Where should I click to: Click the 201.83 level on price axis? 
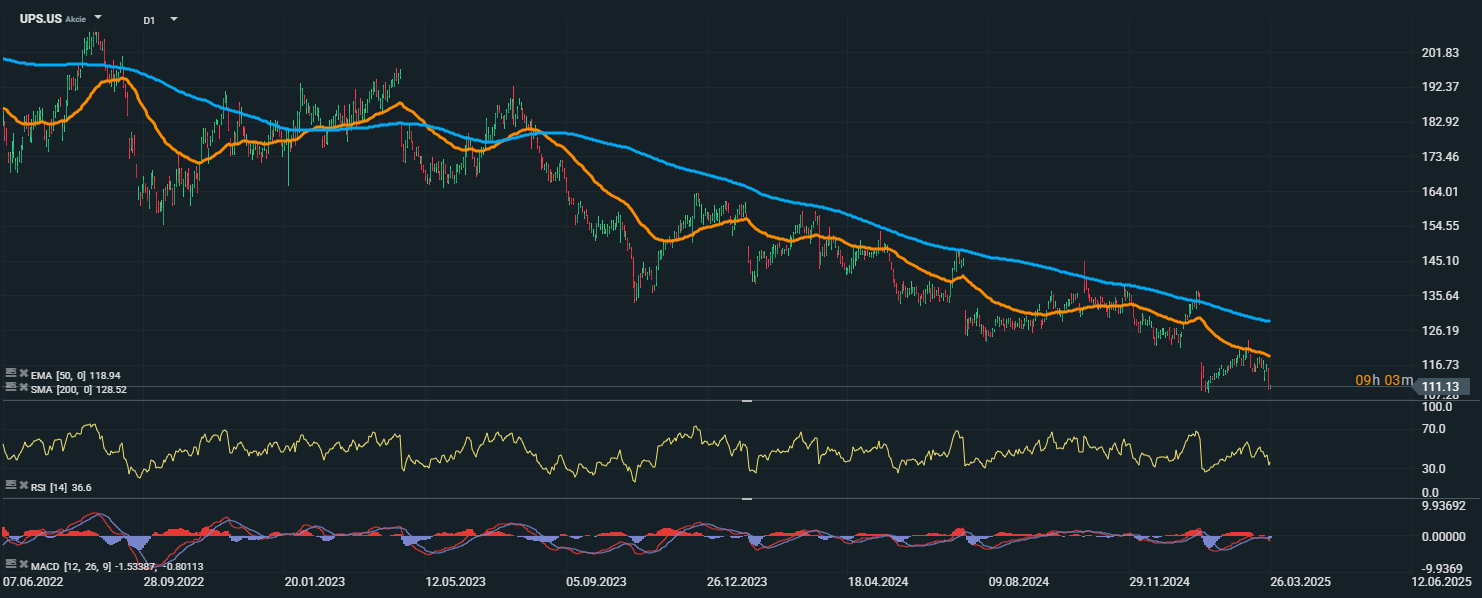1441,53
